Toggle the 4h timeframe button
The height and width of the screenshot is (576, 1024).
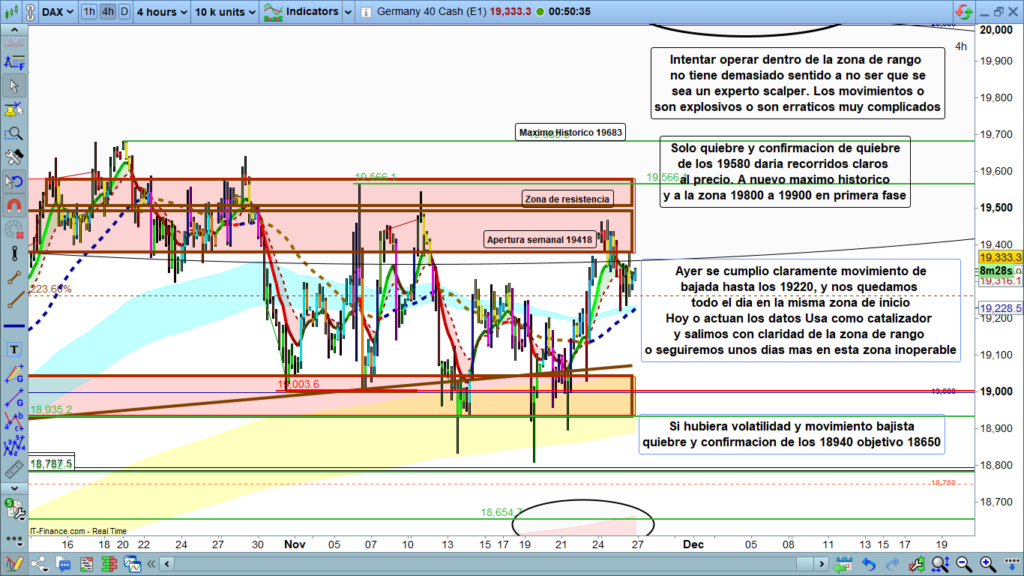click(107, 12)
